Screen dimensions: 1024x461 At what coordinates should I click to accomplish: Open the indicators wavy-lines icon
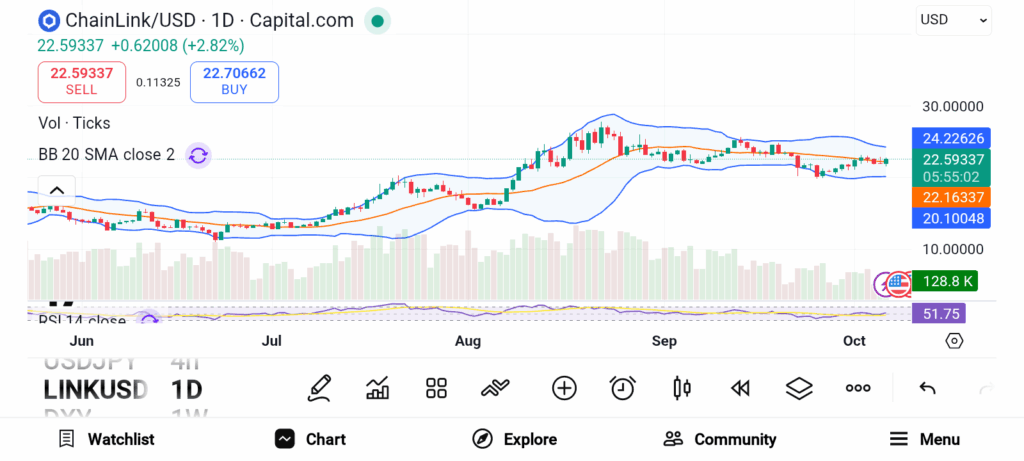496,388
